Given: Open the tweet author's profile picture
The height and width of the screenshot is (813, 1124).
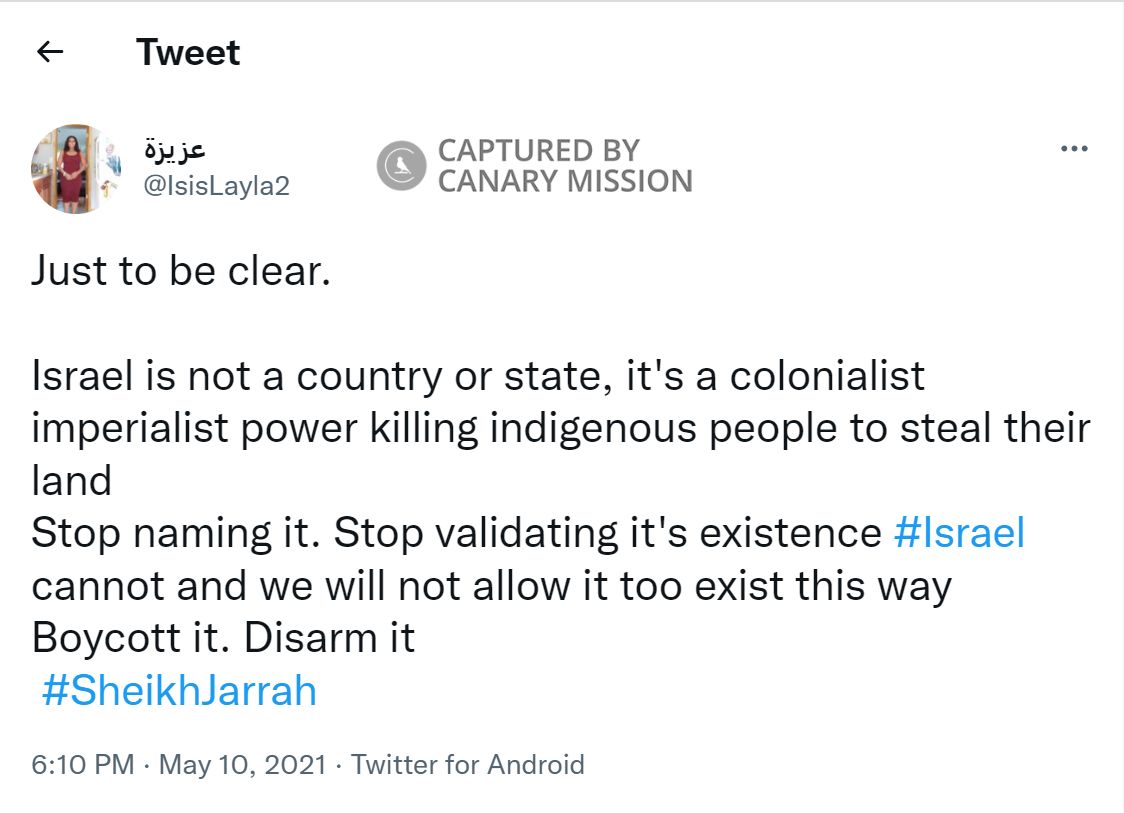Looking at the screenshot, I should click(76, 168).
